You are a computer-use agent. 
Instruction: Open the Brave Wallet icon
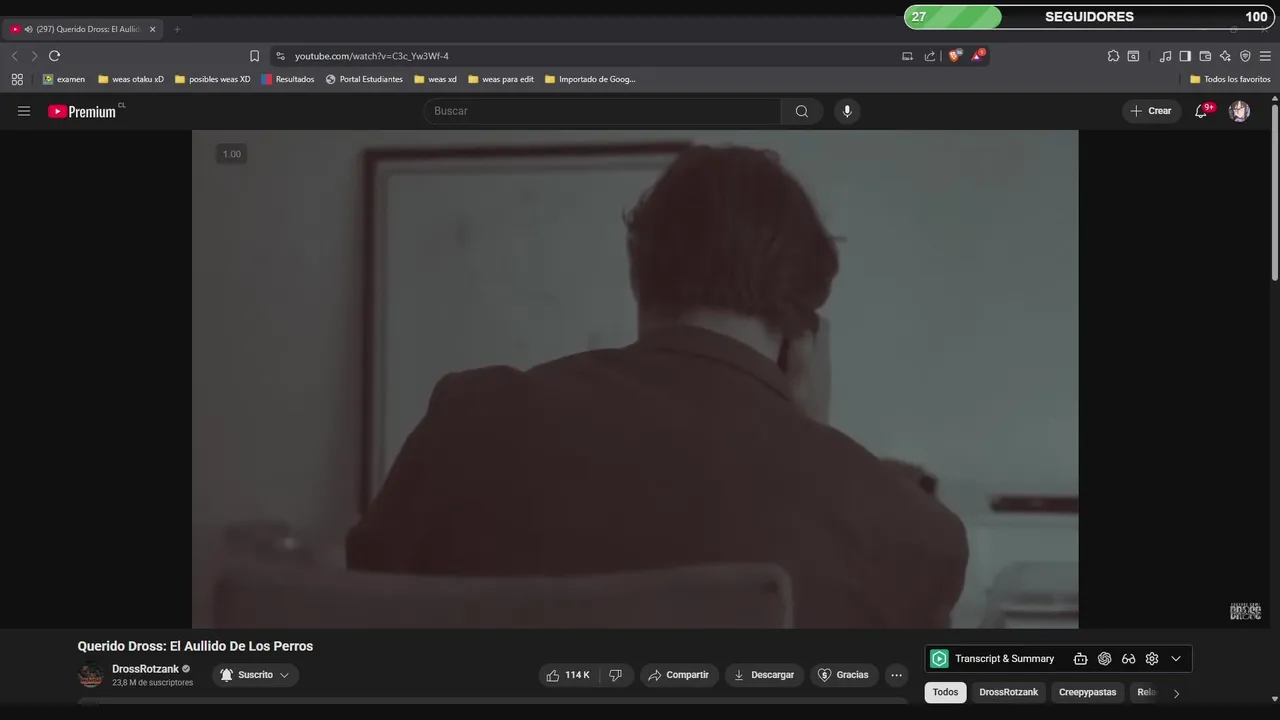tap(1205, 56)
